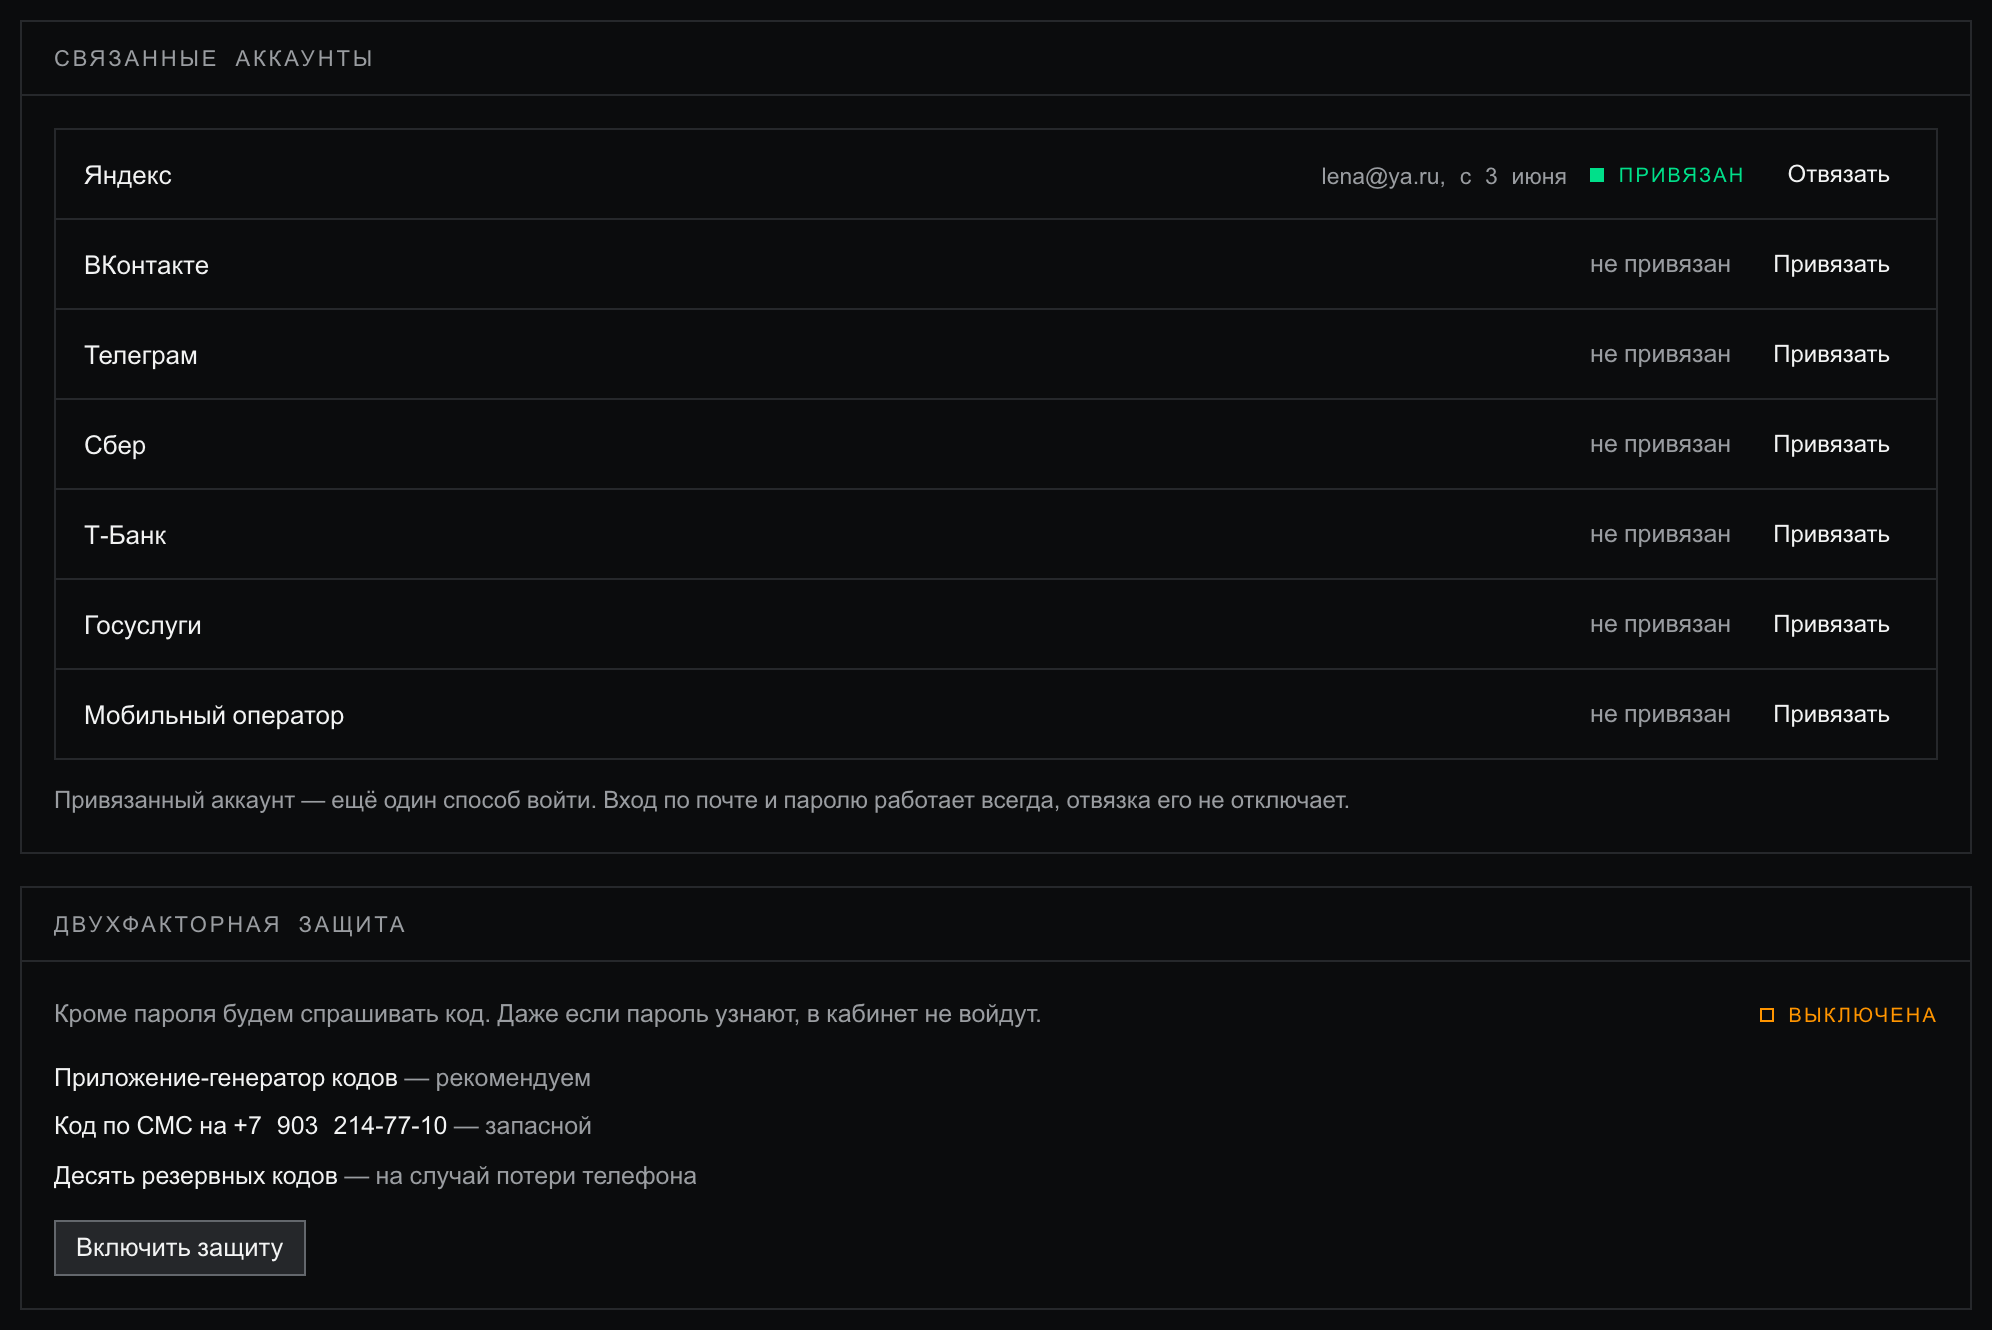Click the Включить защиту button
The width and height of the screenshot is (1992, 1330).
pos(180,1248)
